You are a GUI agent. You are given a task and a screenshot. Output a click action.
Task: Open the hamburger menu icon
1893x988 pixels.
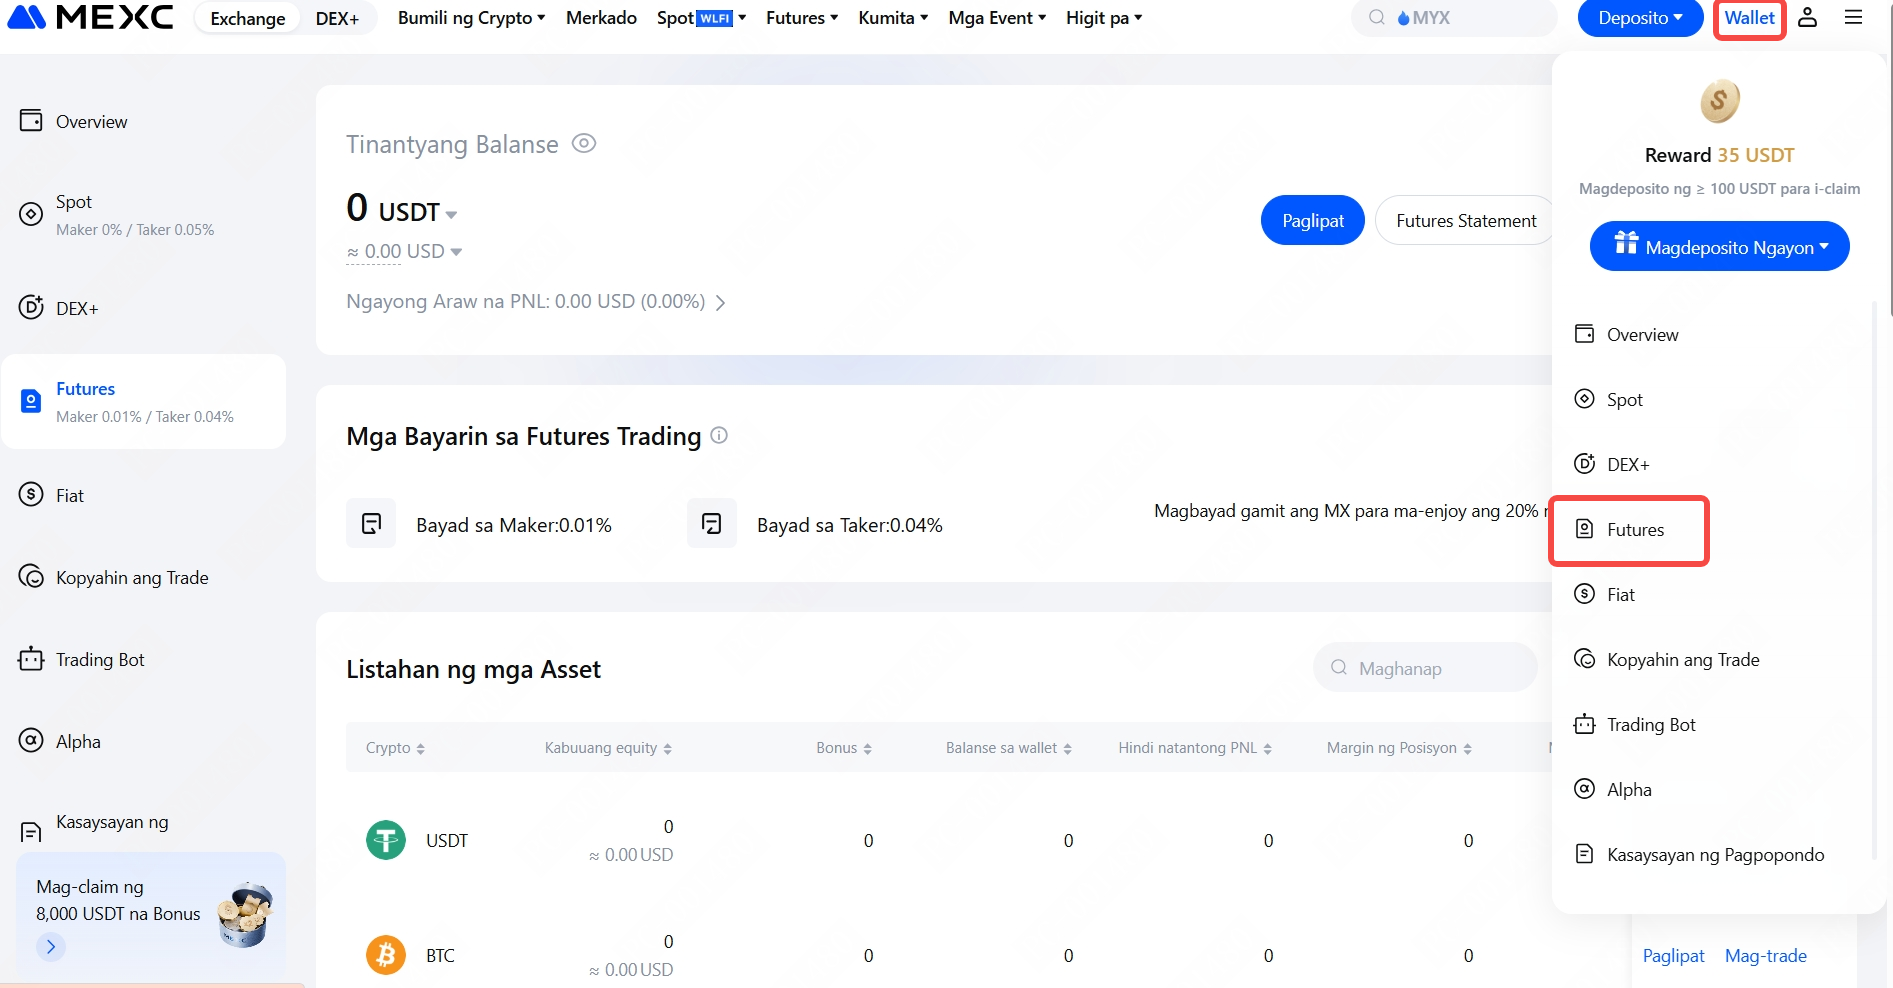tap(1853, 17)
